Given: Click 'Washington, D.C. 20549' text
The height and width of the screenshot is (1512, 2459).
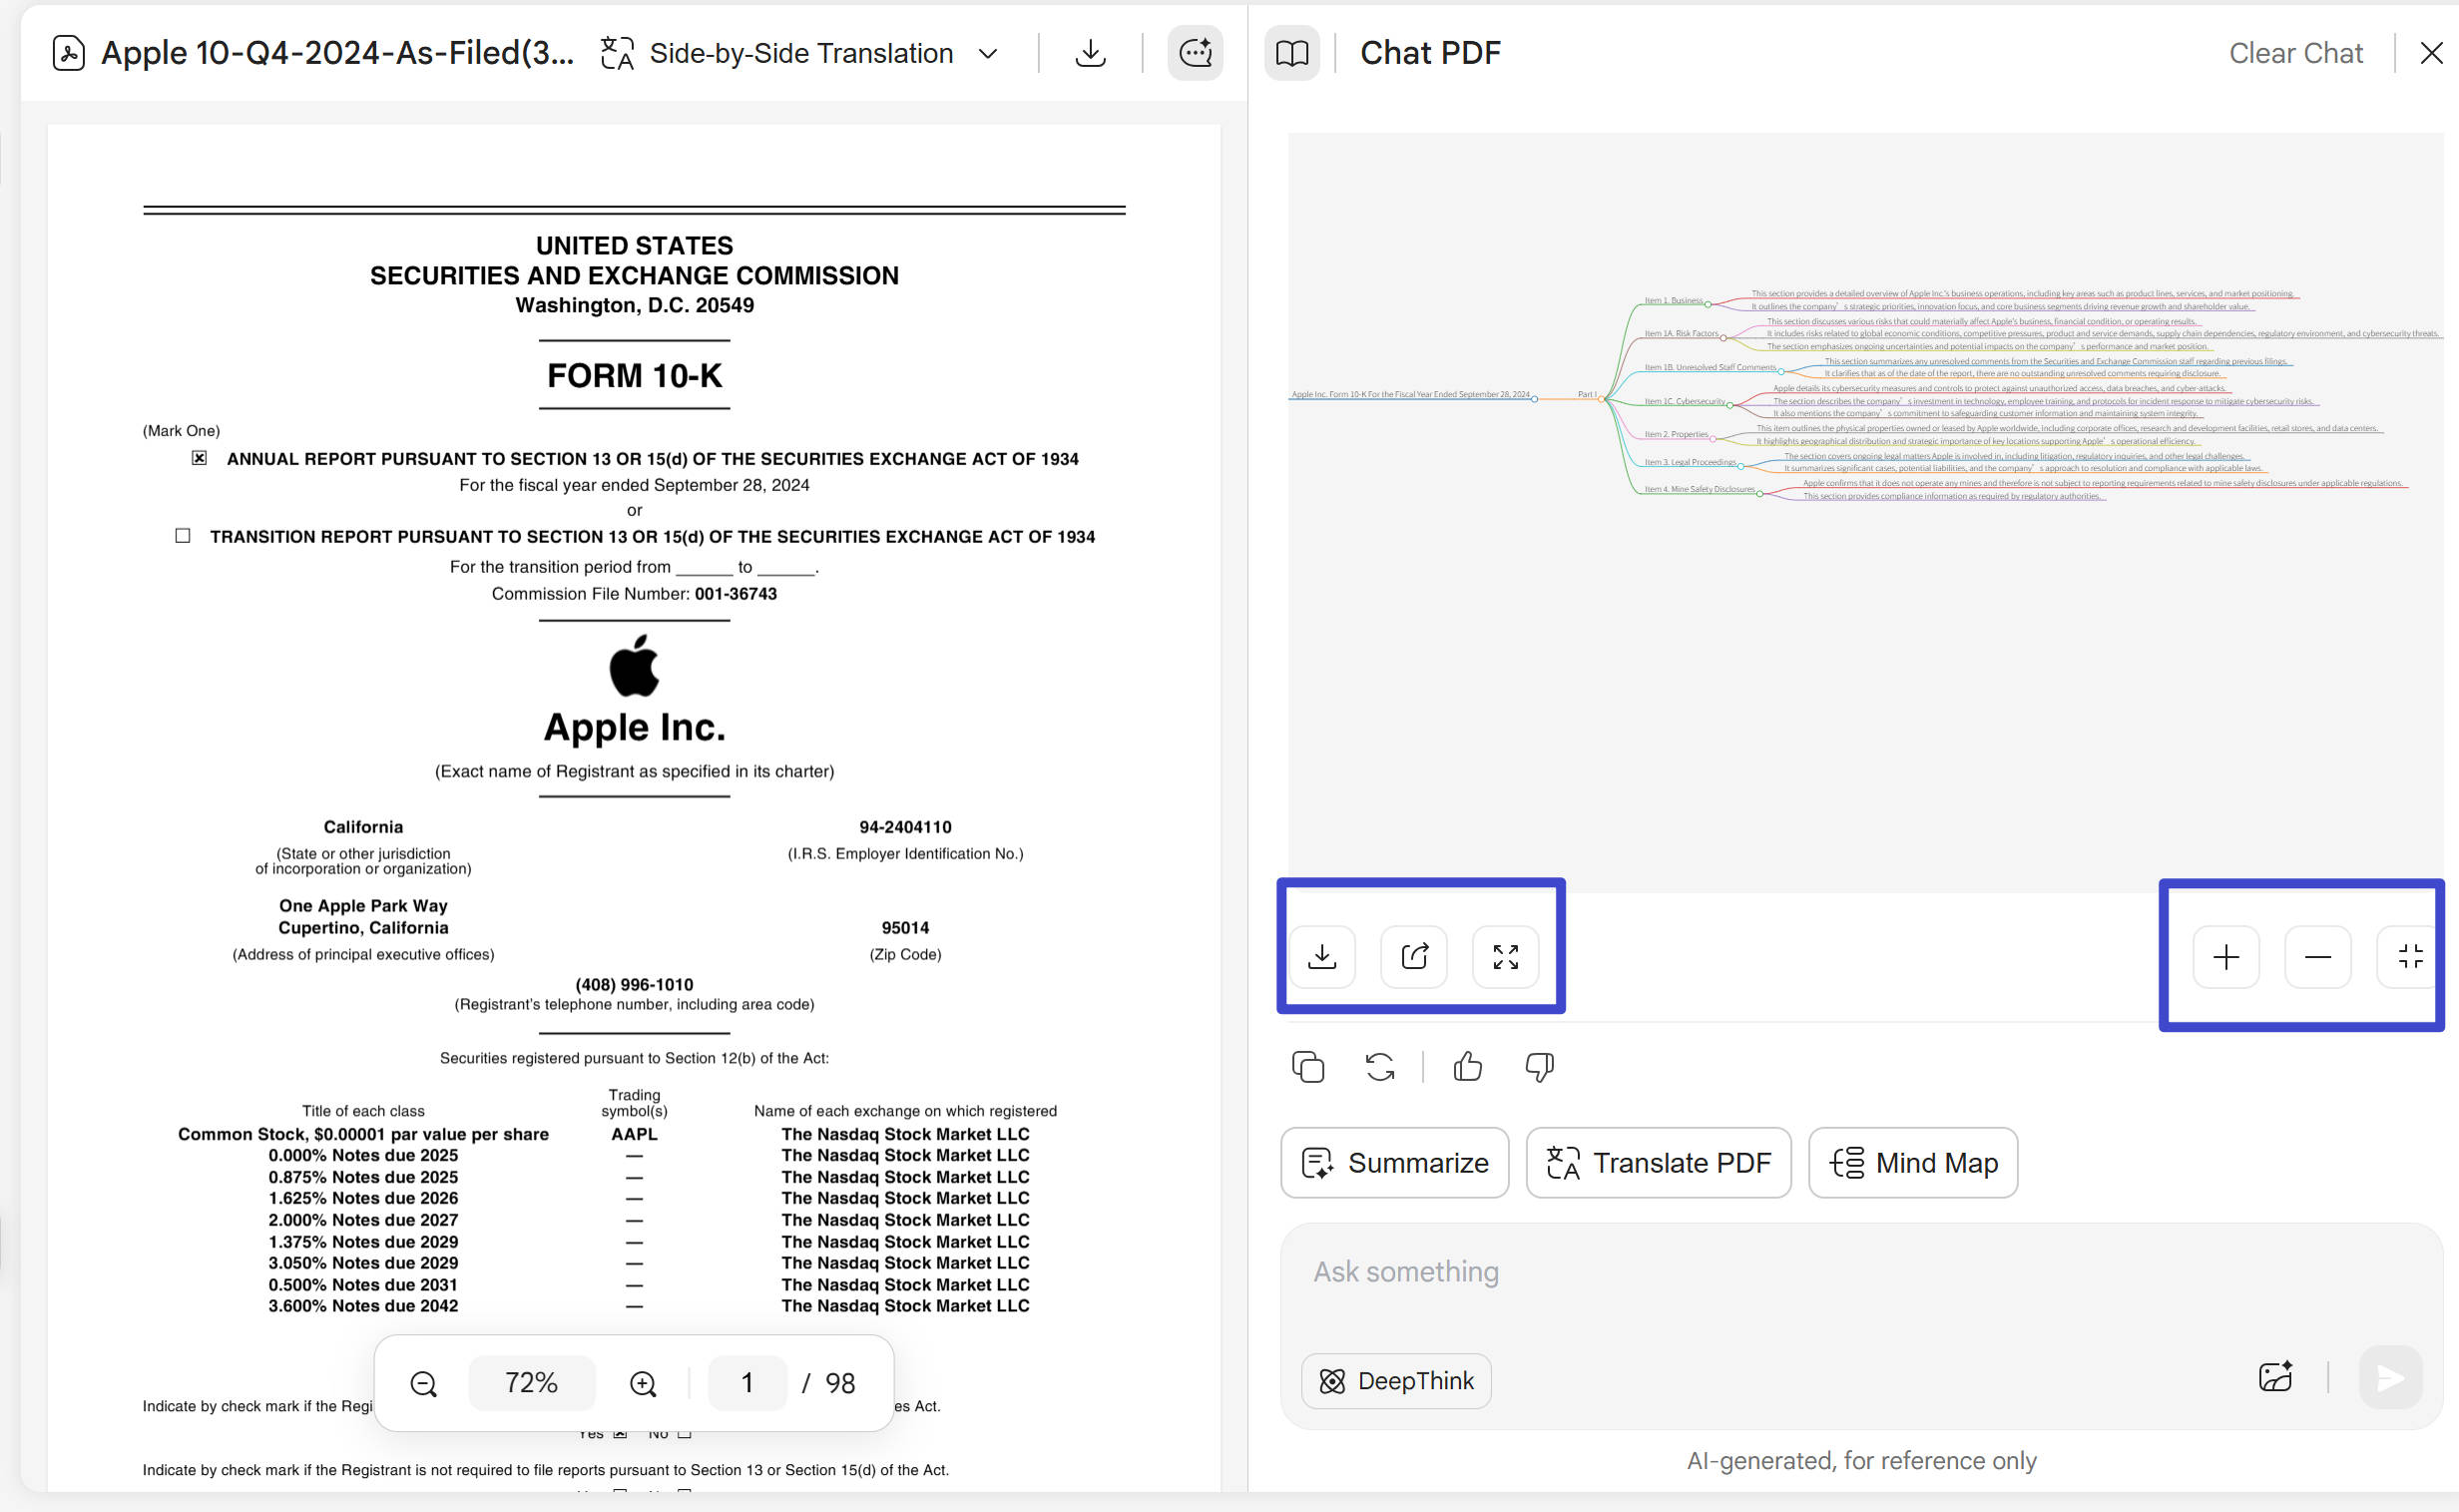Looking at the screenshot, I should coord(634,305).
